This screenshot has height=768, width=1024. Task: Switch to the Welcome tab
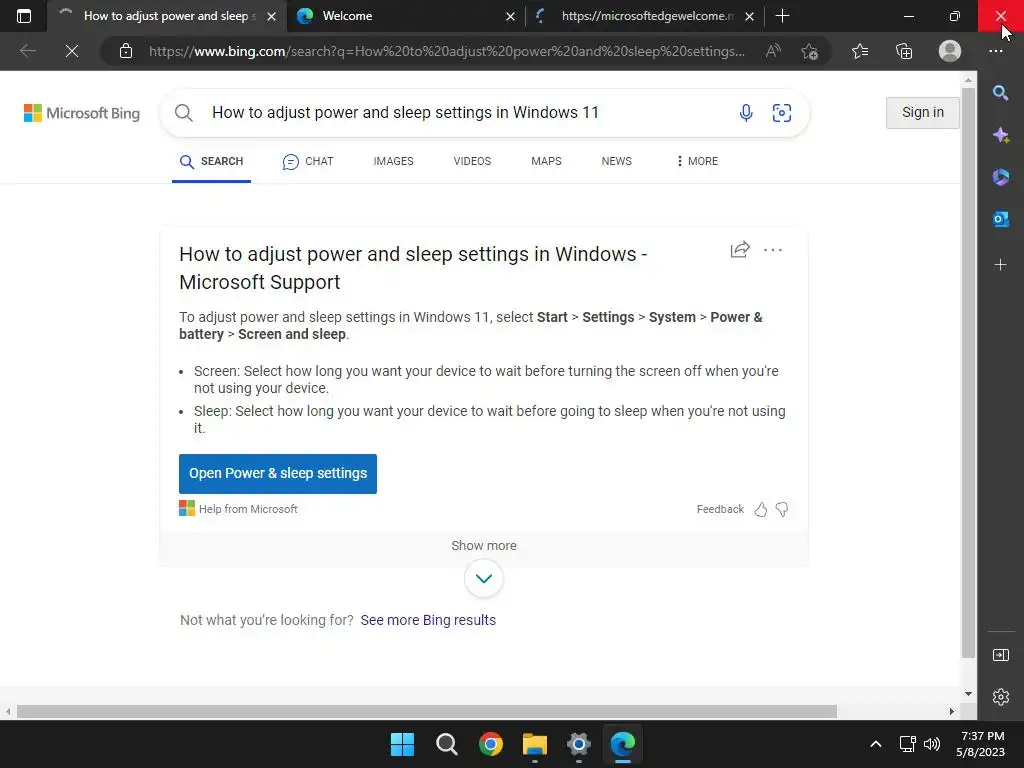pyautogui.click(x=405, y=16)
